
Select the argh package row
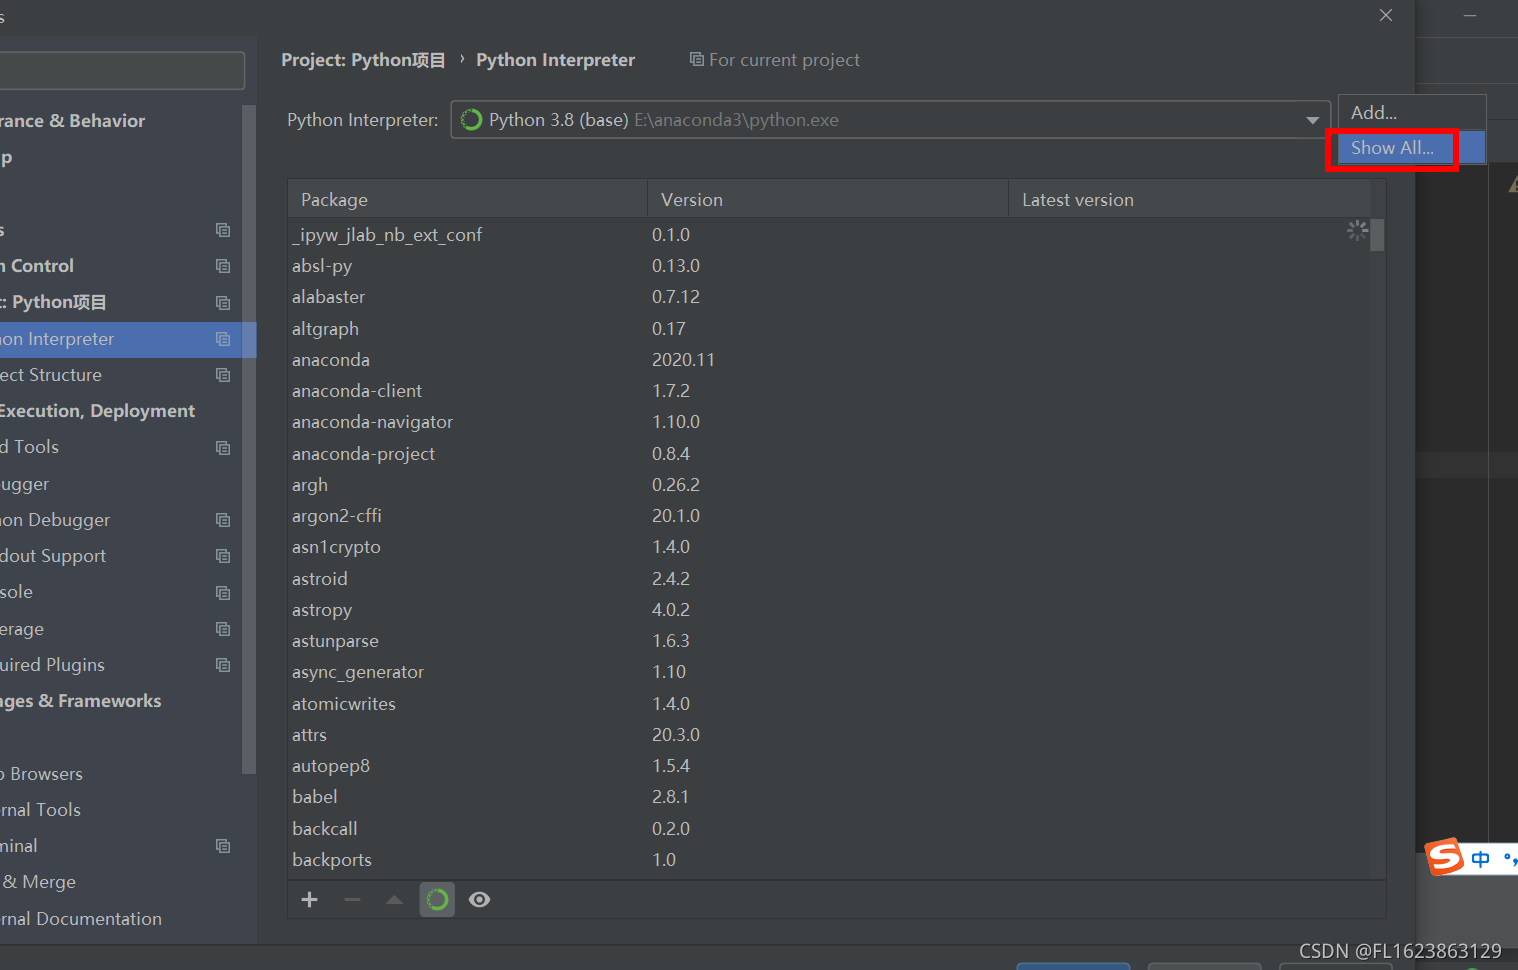(829, 485)
